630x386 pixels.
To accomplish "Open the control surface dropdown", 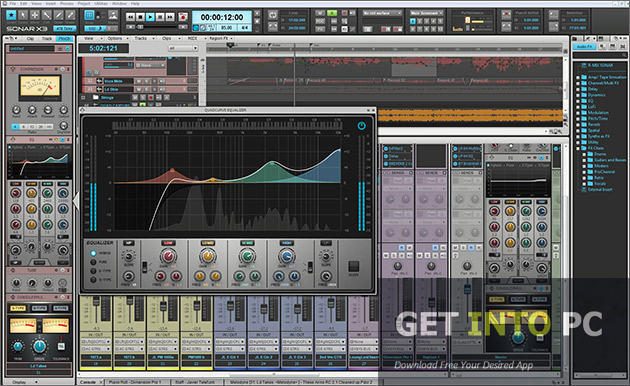I will coord(382,13).
